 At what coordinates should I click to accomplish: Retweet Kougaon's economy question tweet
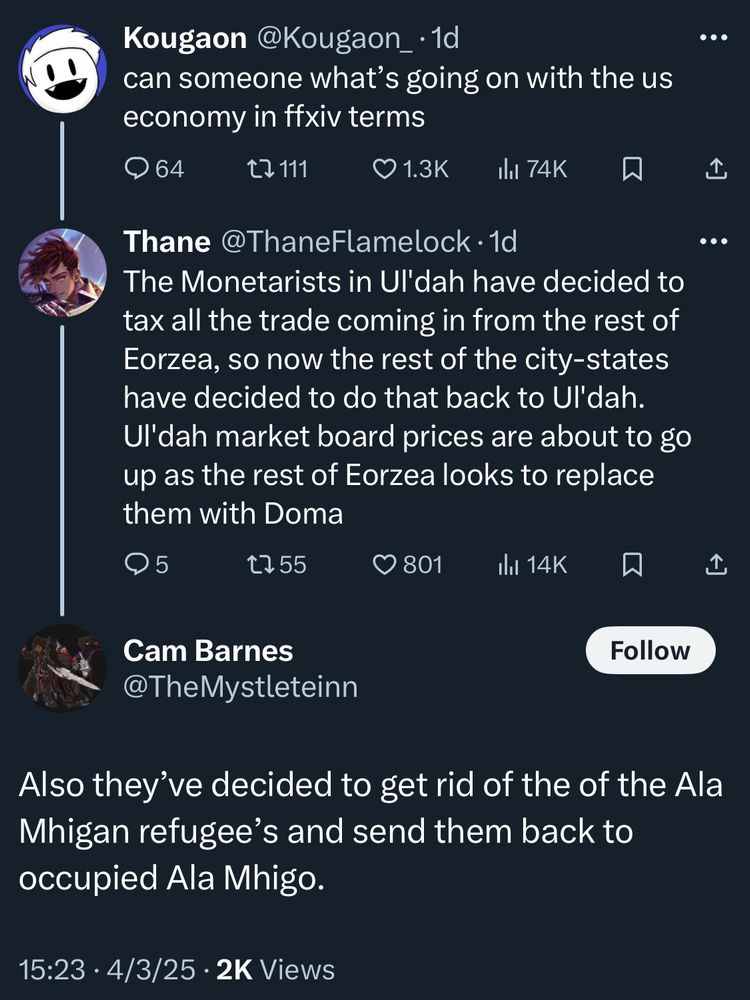[259, 169]
